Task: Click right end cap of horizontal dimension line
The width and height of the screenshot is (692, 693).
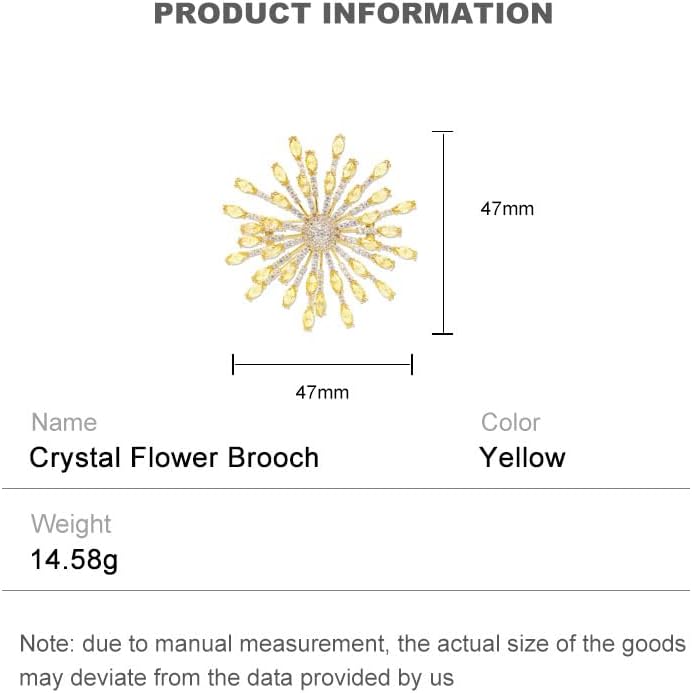Action: [412, 365]
